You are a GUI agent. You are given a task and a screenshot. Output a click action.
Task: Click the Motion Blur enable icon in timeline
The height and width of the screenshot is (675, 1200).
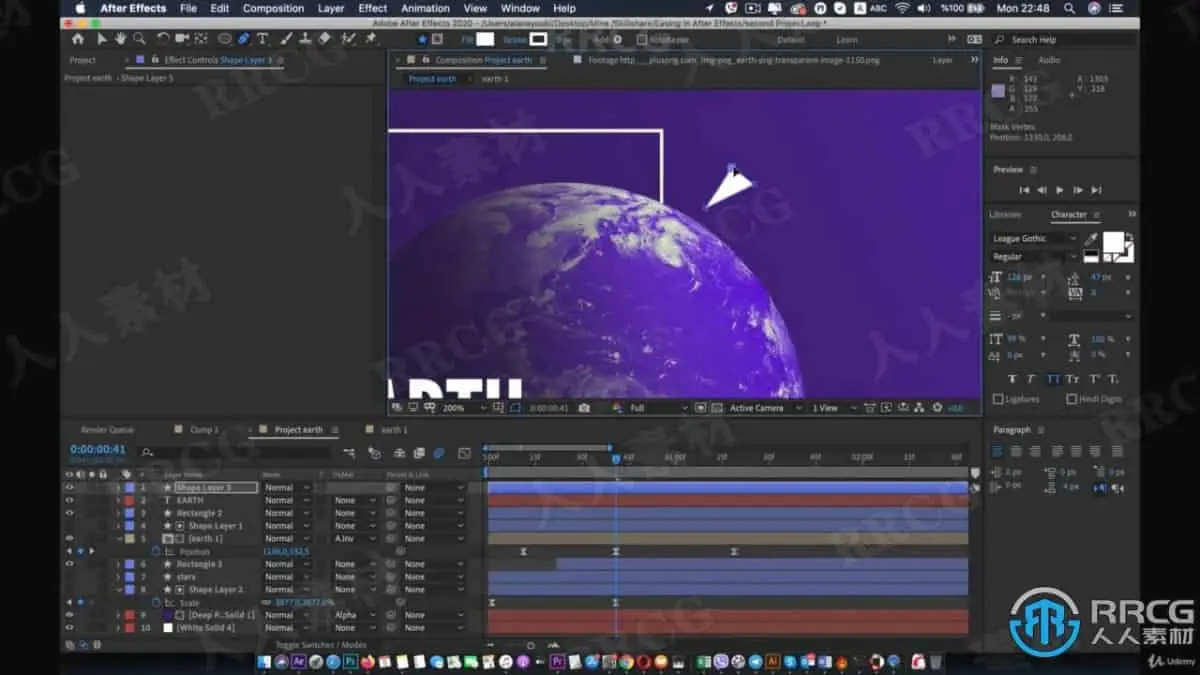439,453
